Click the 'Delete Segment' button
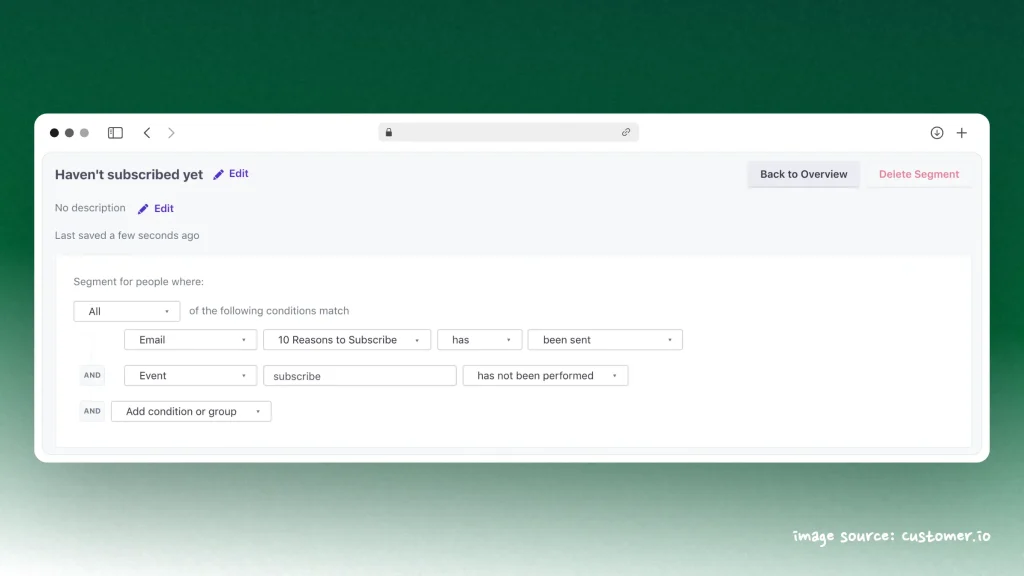The height and width of the screenshot is (576, 1024). click(918, 174)
